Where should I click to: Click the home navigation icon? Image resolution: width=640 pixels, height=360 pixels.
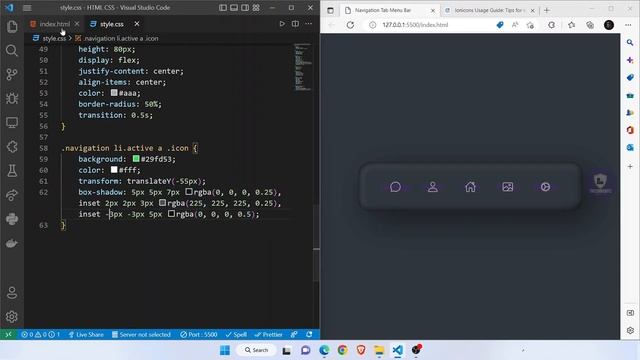click(x=470, y=187)
